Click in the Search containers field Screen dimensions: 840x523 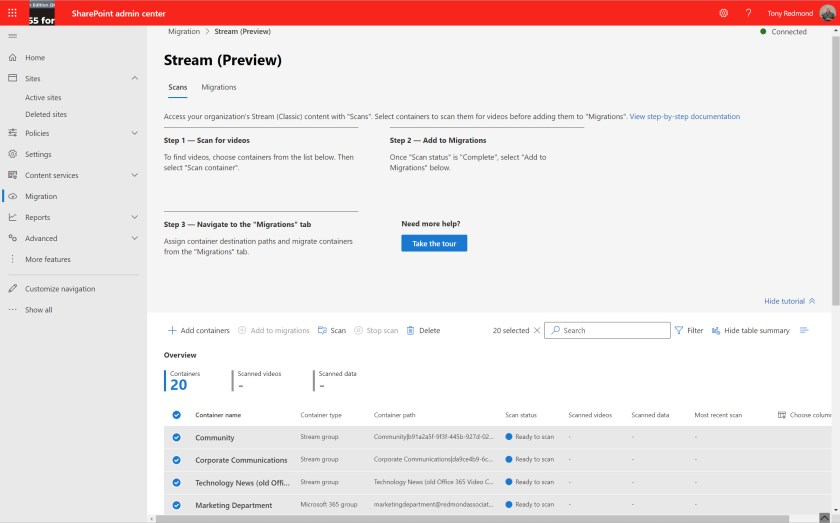click(x=608, y=330)
